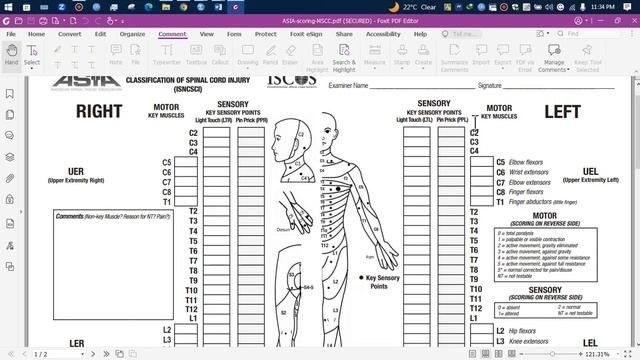Pick the Eraser tool
640x360 pixels.
pos(290,55)
